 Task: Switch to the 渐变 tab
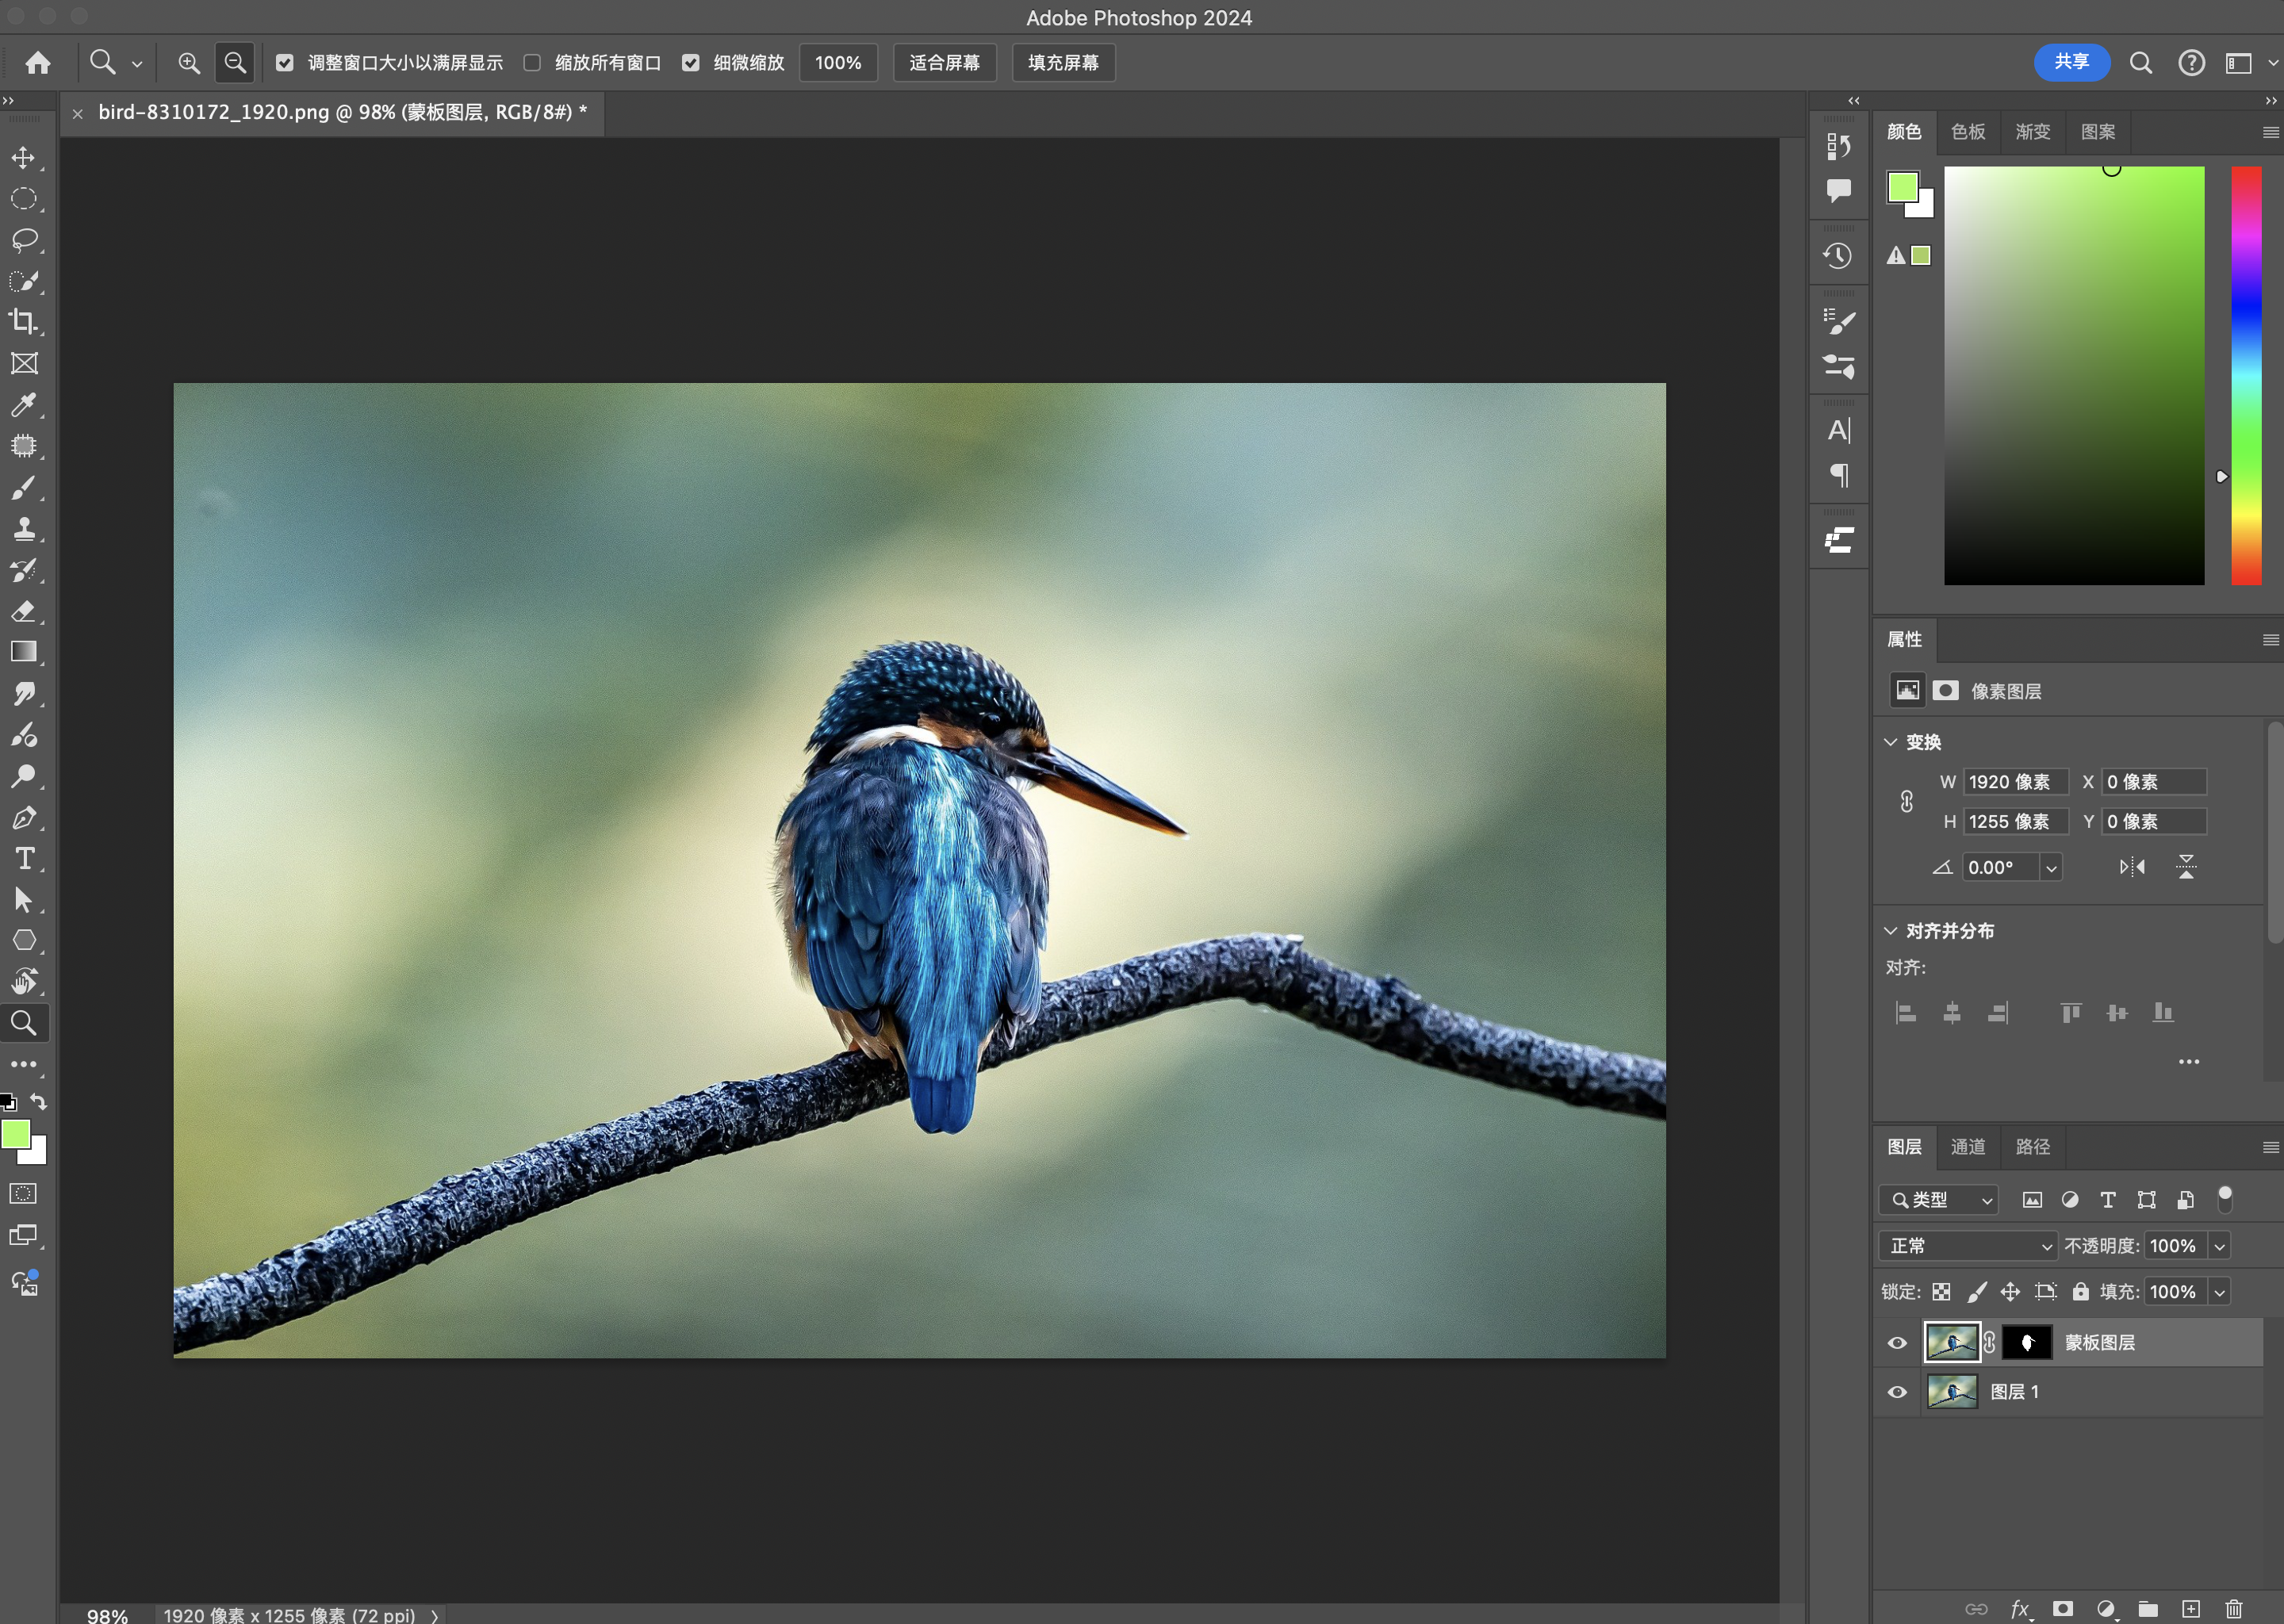point(2032,132)
